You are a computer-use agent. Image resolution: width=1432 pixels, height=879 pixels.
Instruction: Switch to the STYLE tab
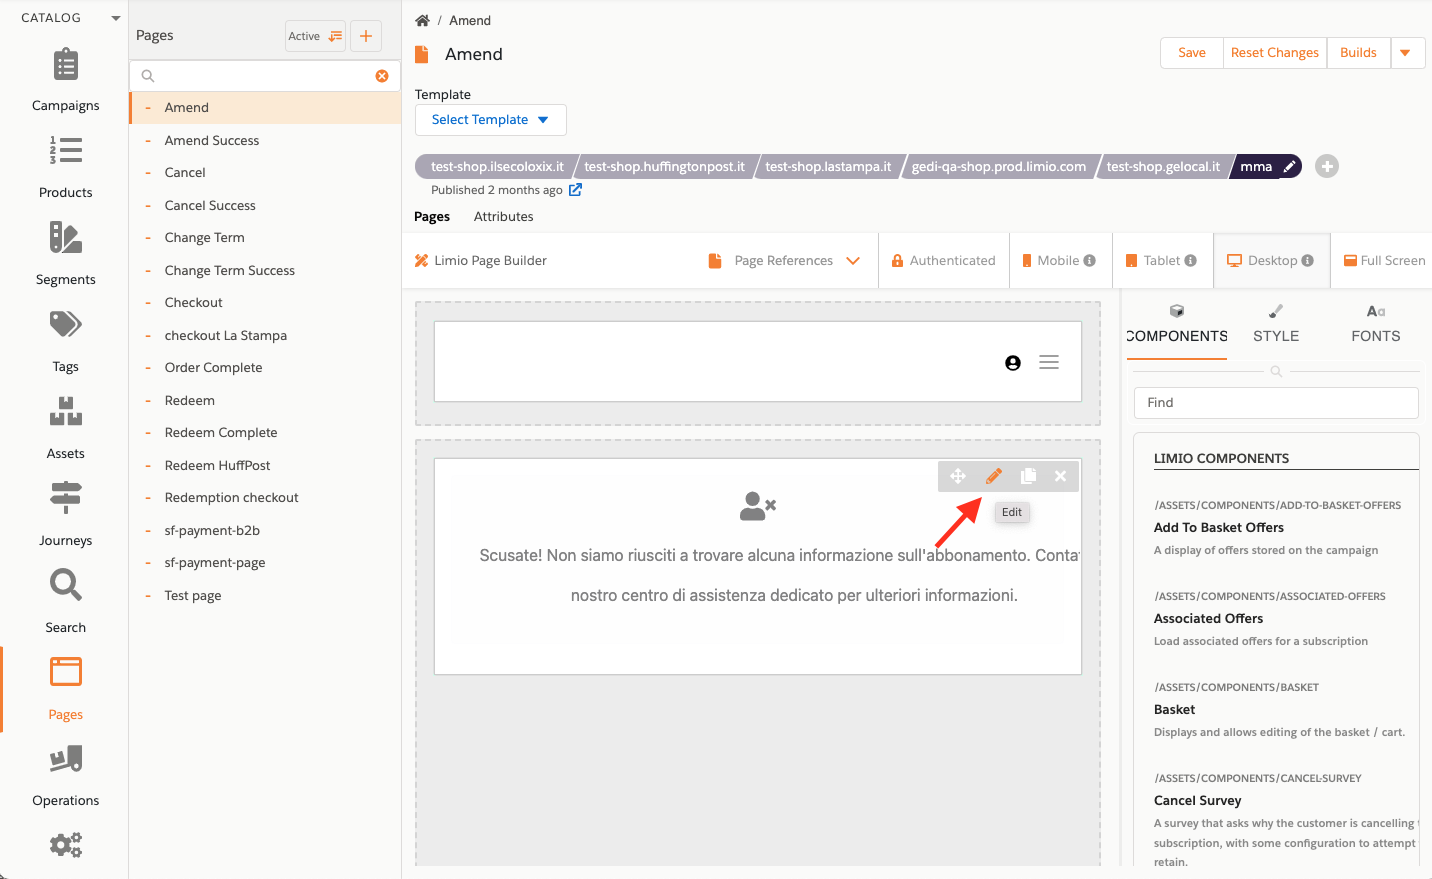[x=1276, y=325]
